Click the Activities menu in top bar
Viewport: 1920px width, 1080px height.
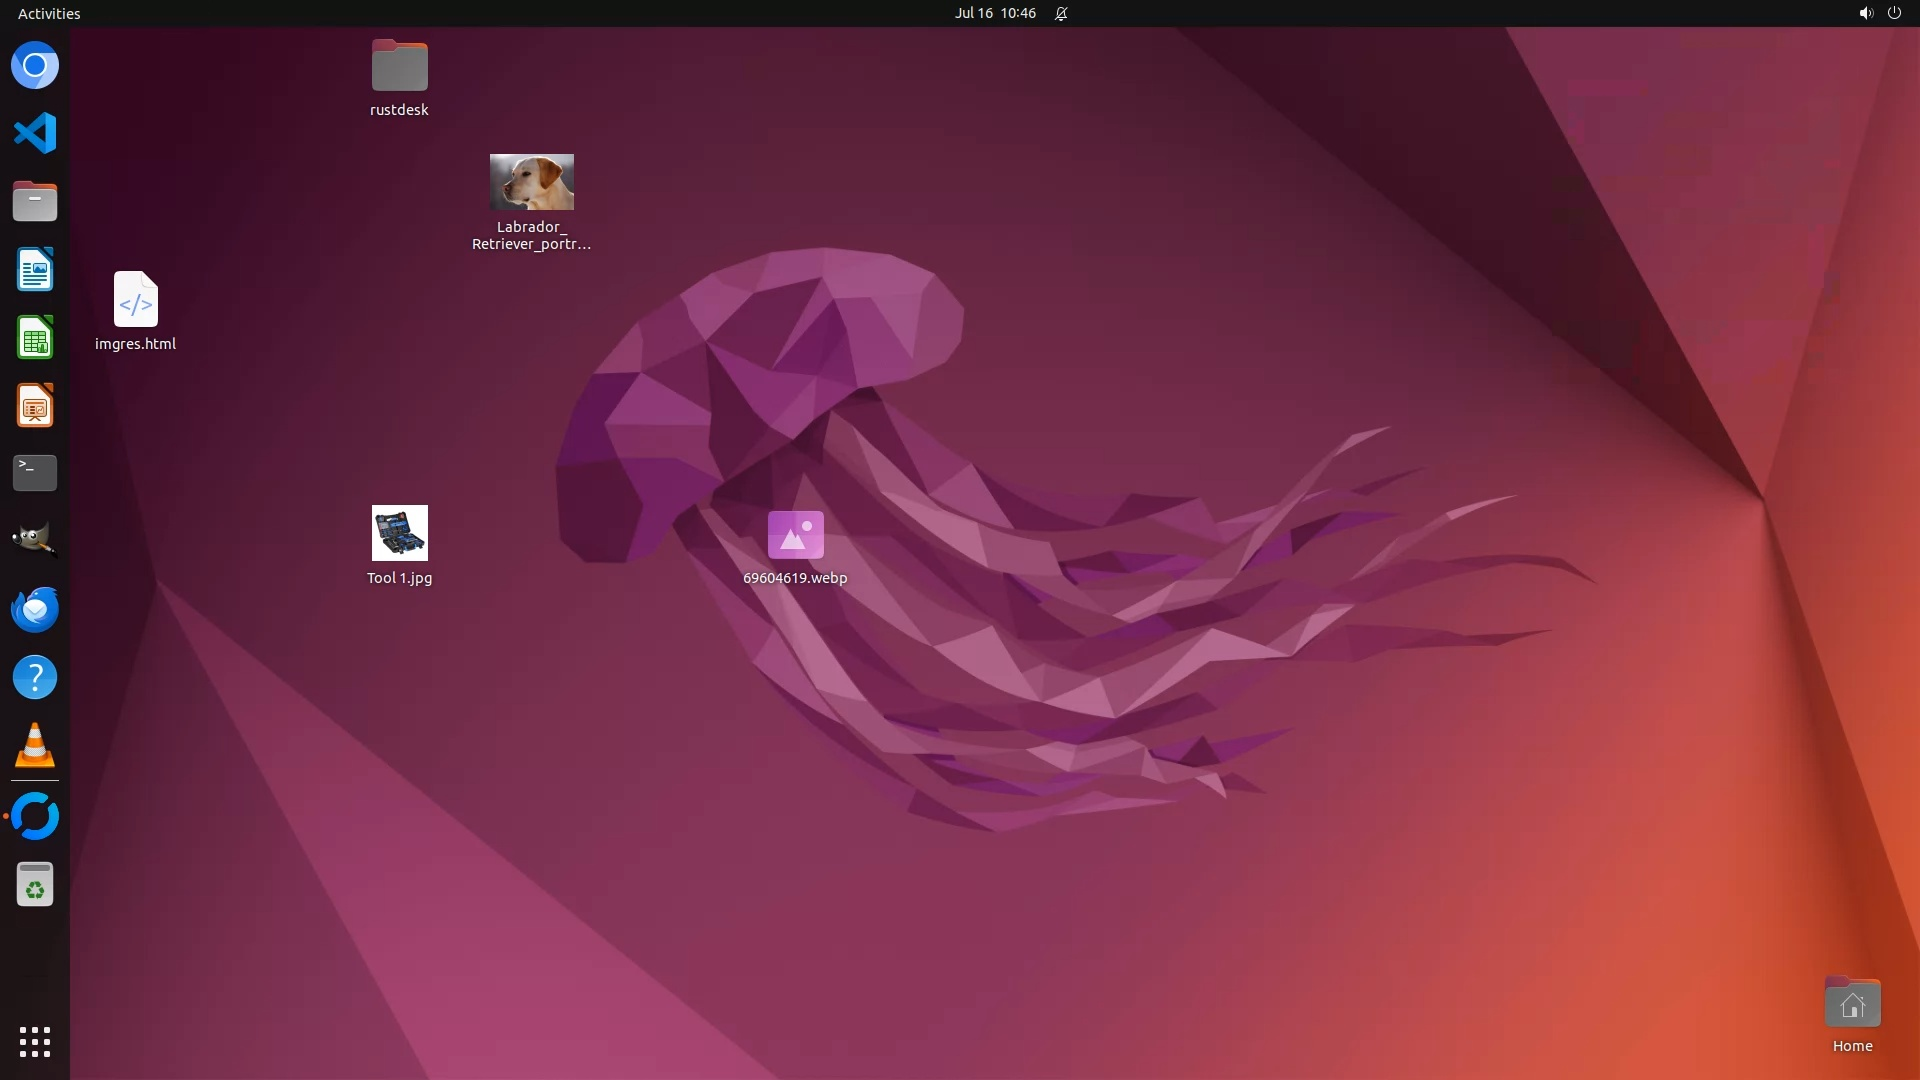49,13
